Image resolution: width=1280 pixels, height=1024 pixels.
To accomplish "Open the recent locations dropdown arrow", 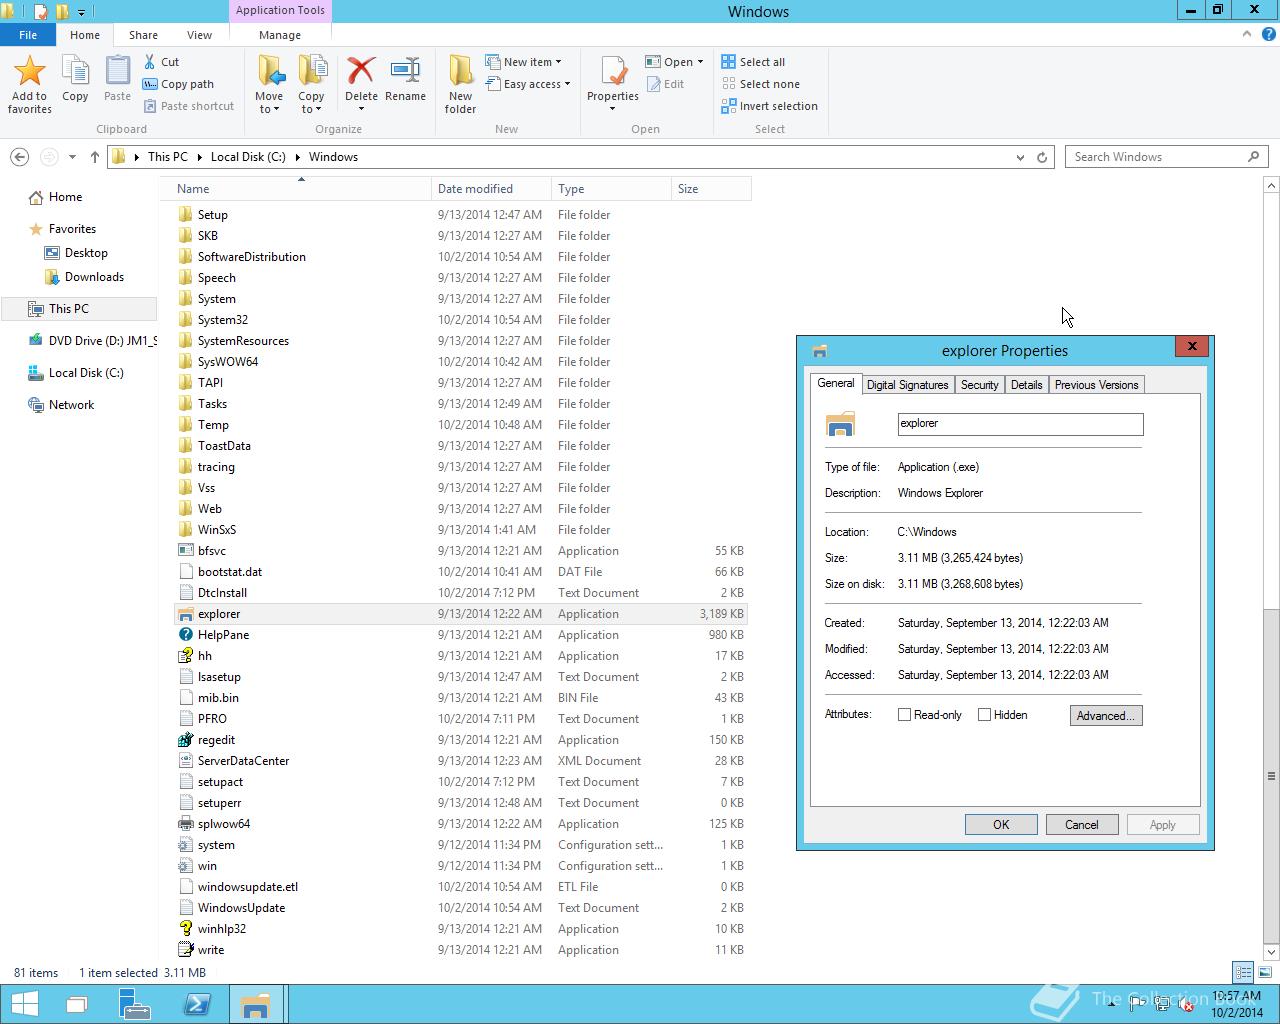I will click(72, 157).
